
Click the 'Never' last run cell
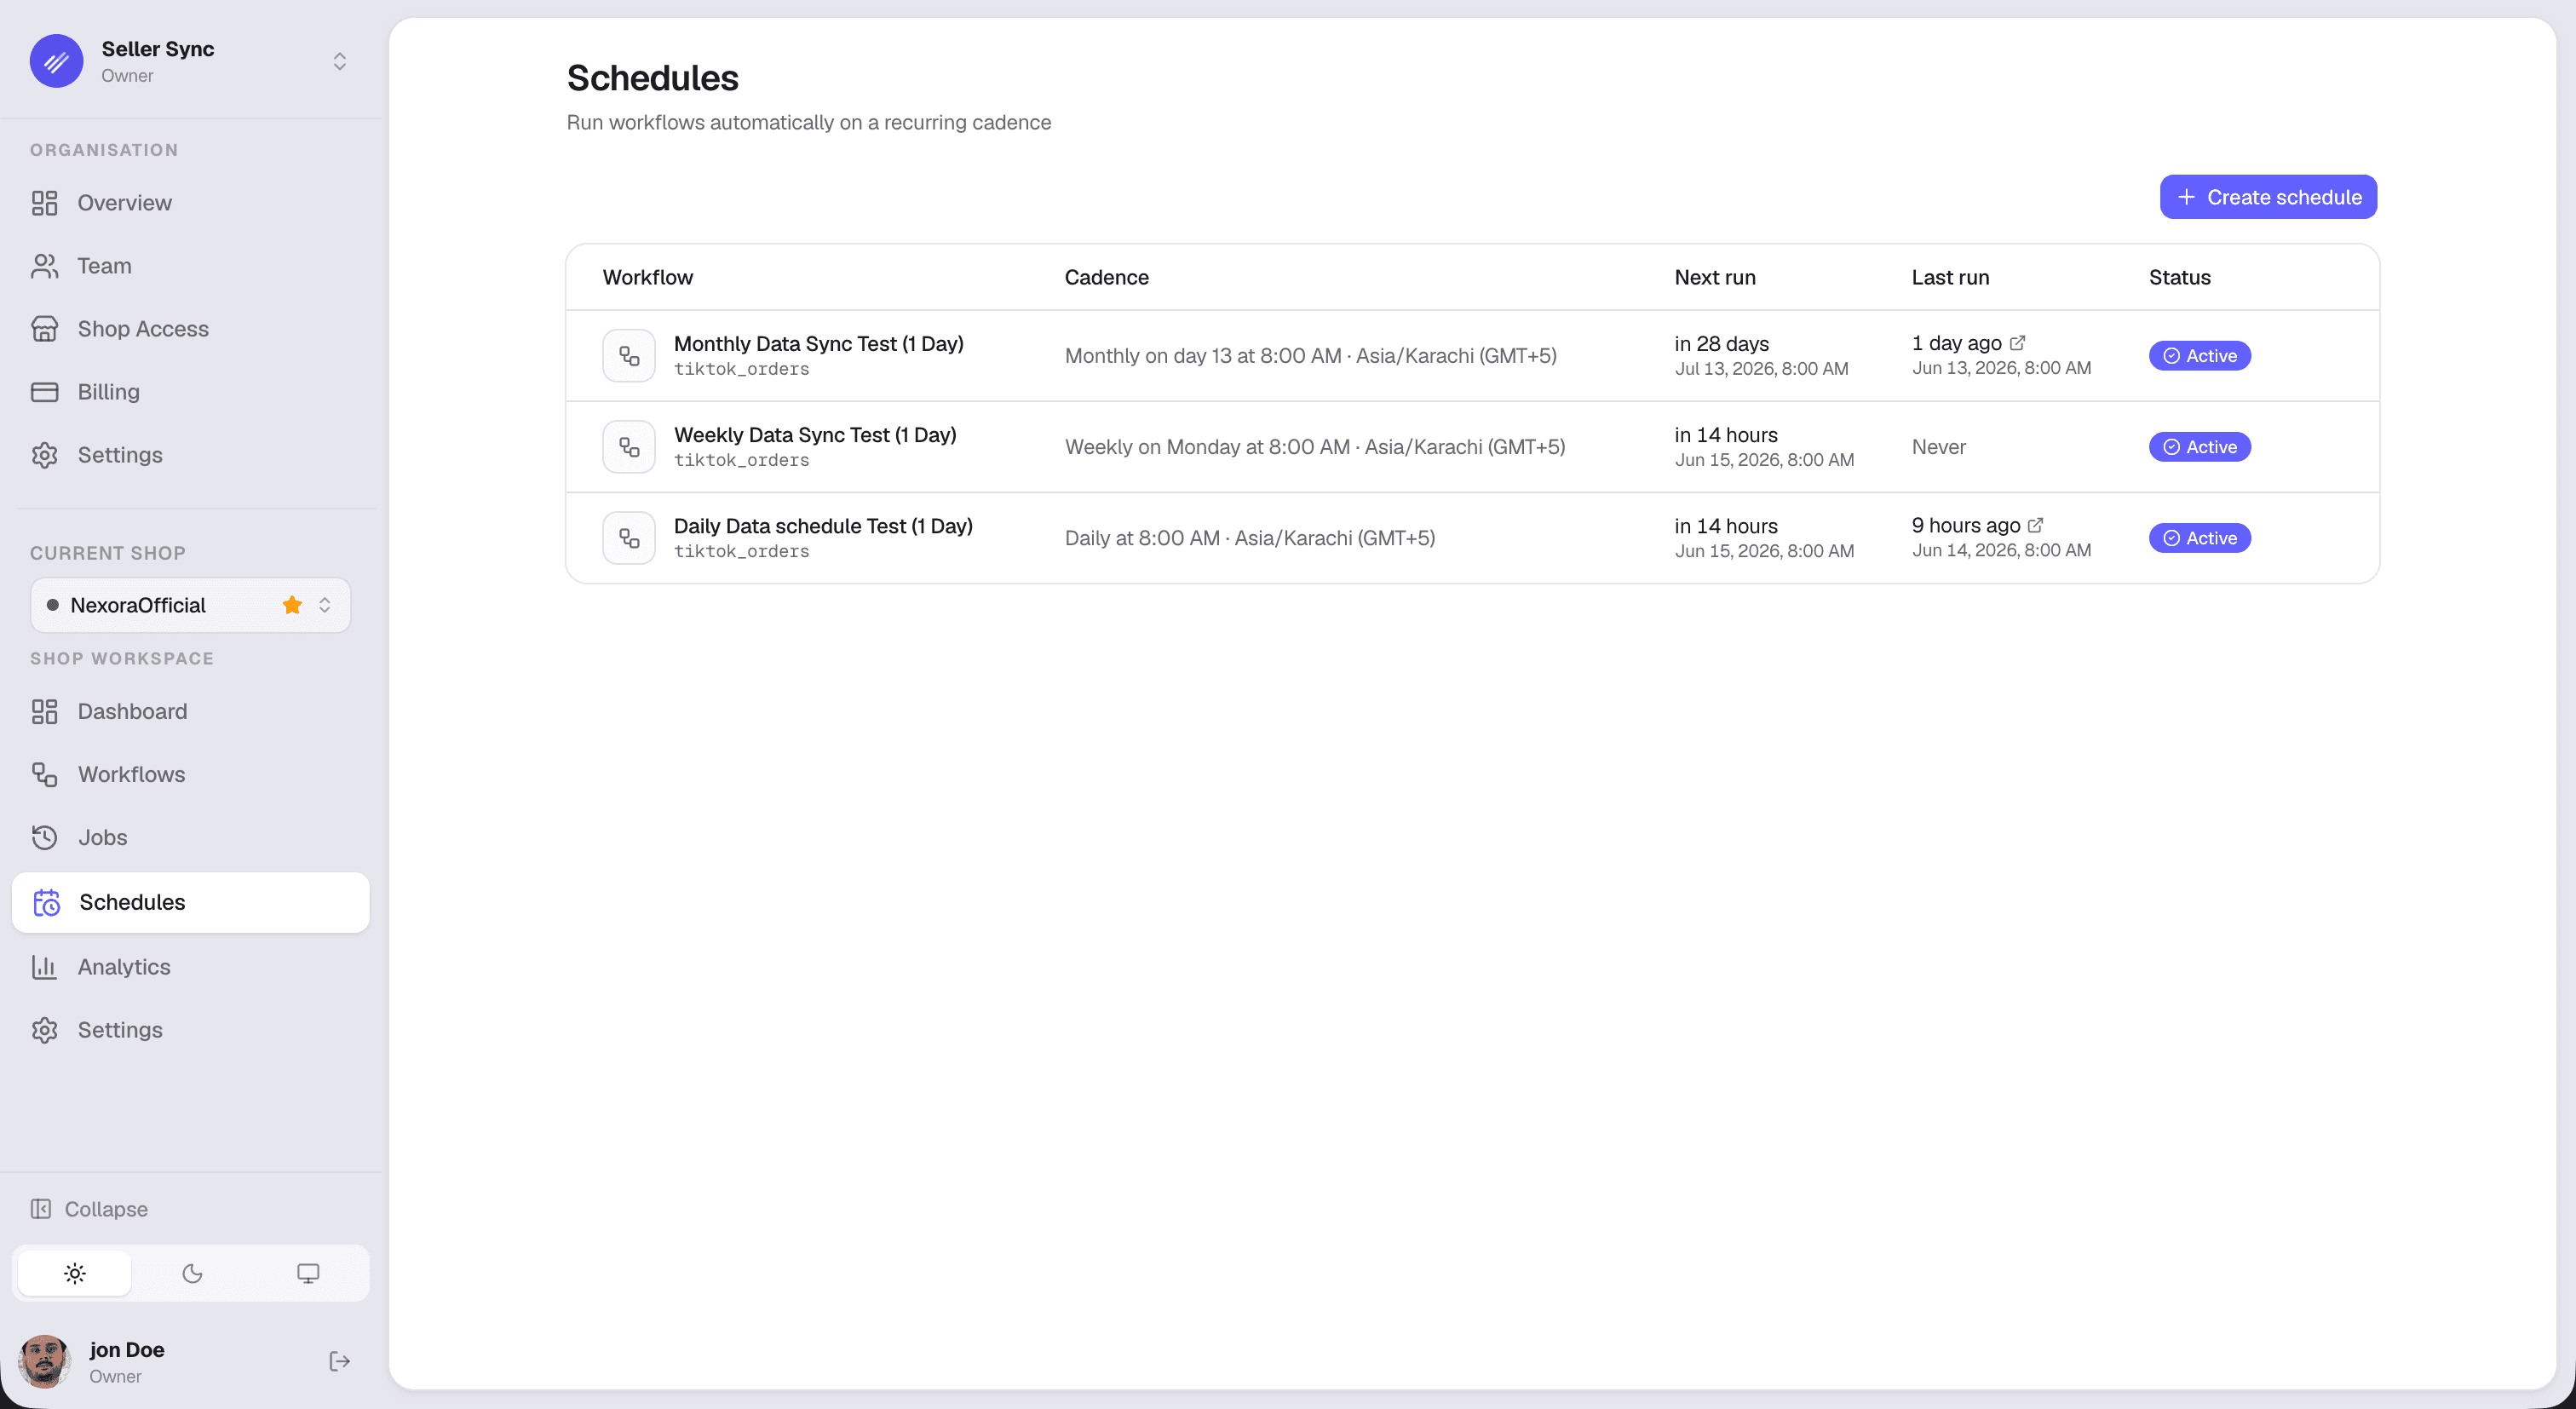(x=1939, y=447)
